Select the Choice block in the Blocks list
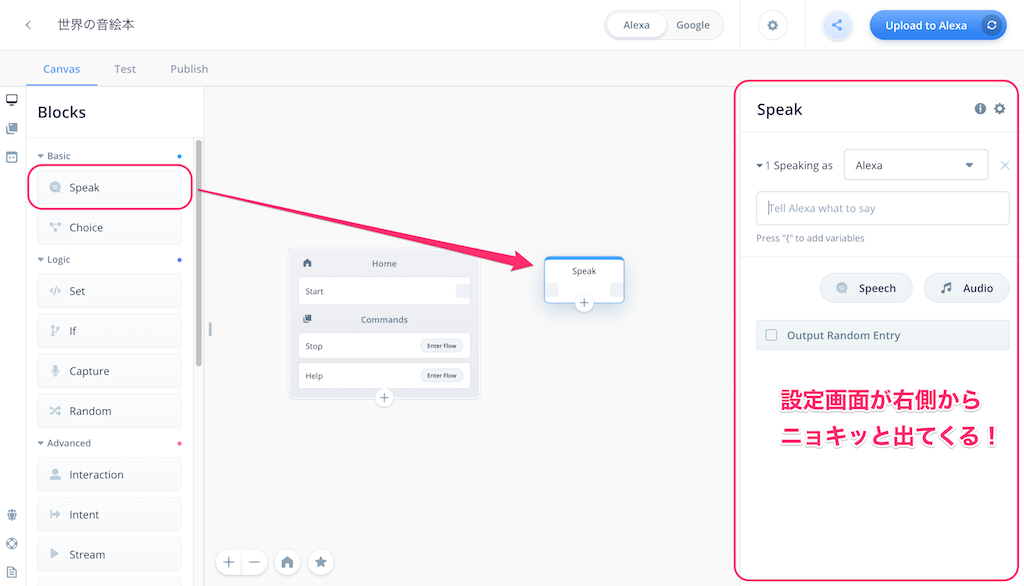The height and width of the screenshot is (586, 1024). coord(110,227)
